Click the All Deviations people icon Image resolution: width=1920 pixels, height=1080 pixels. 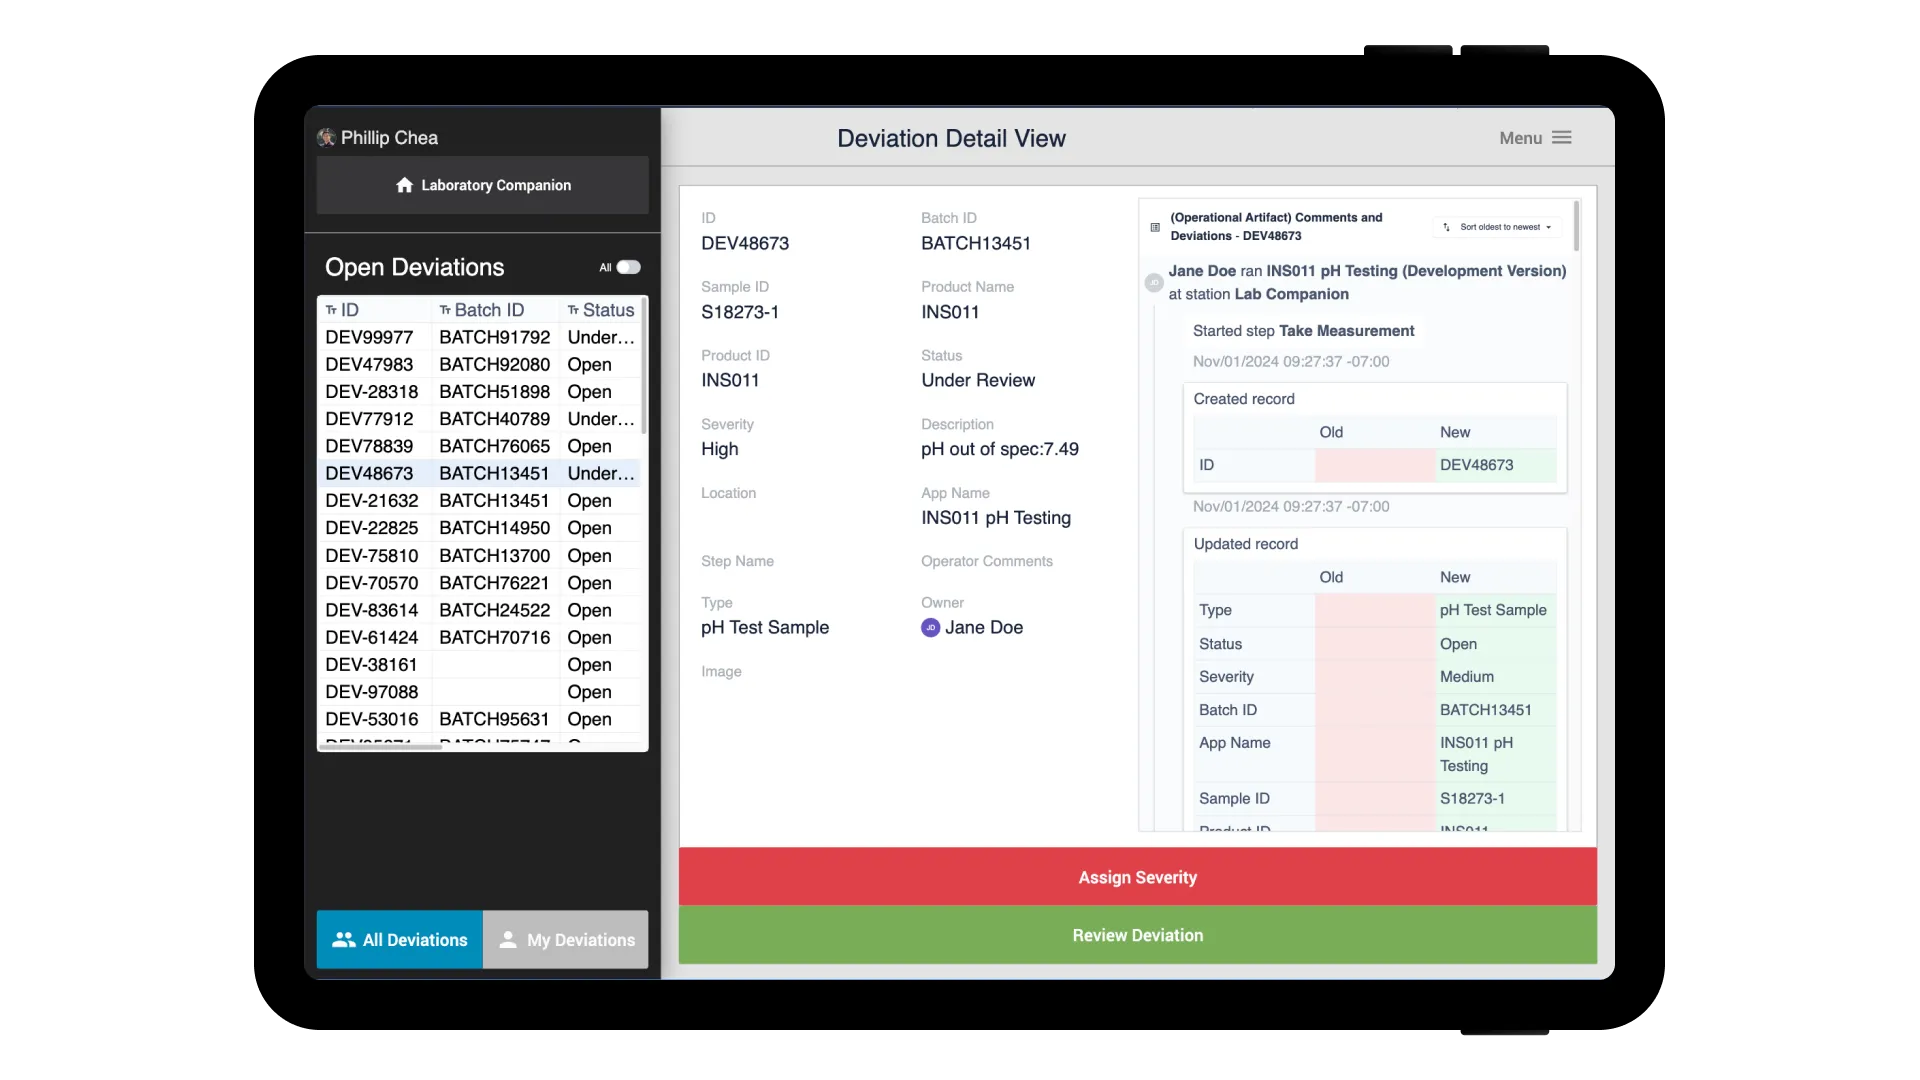[344, 939]
